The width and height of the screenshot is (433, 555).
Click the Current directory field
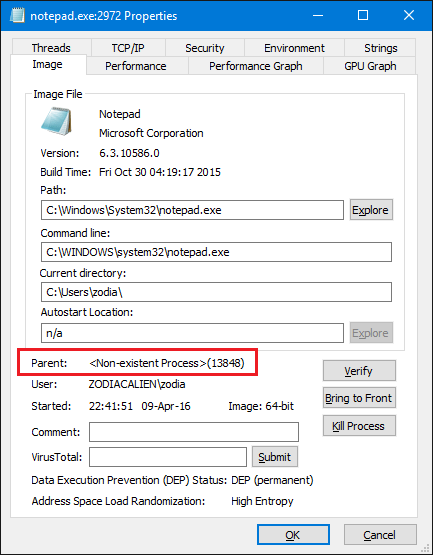[x=216, y=292]
